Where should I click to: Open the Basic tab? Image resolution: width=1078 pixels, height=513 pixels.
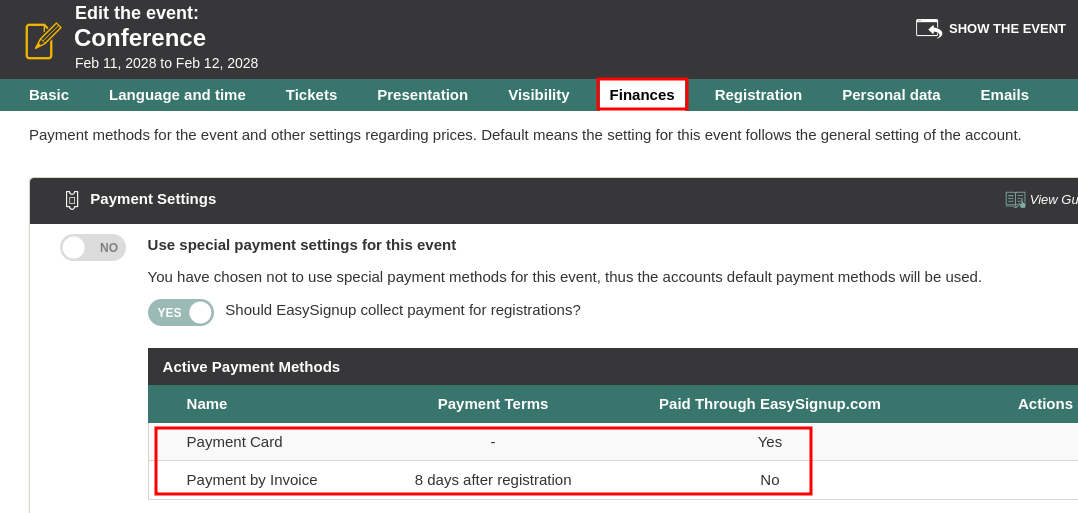[49, 95]
